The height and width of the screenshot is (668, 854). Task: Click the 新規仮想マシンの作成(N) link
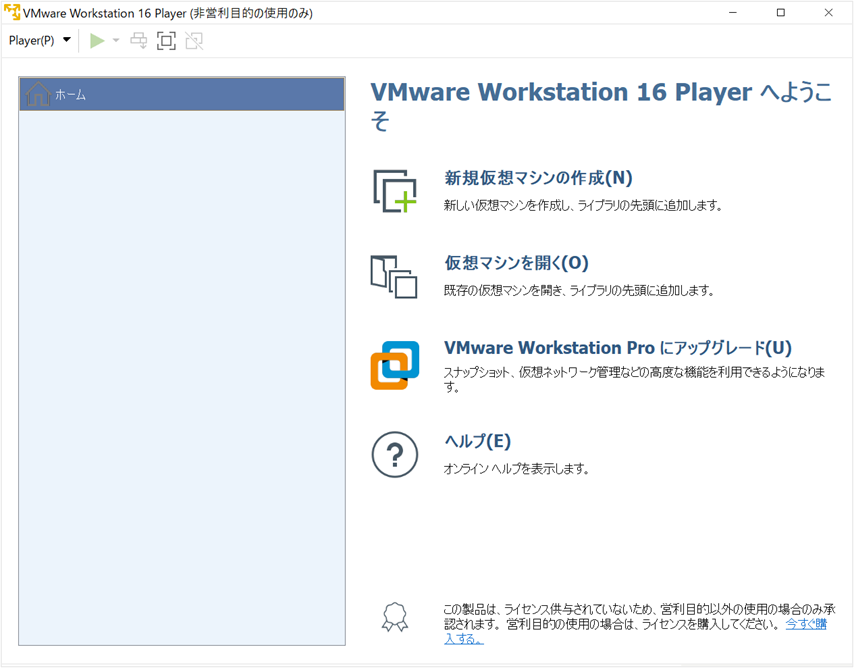click(x=538, y=178)
